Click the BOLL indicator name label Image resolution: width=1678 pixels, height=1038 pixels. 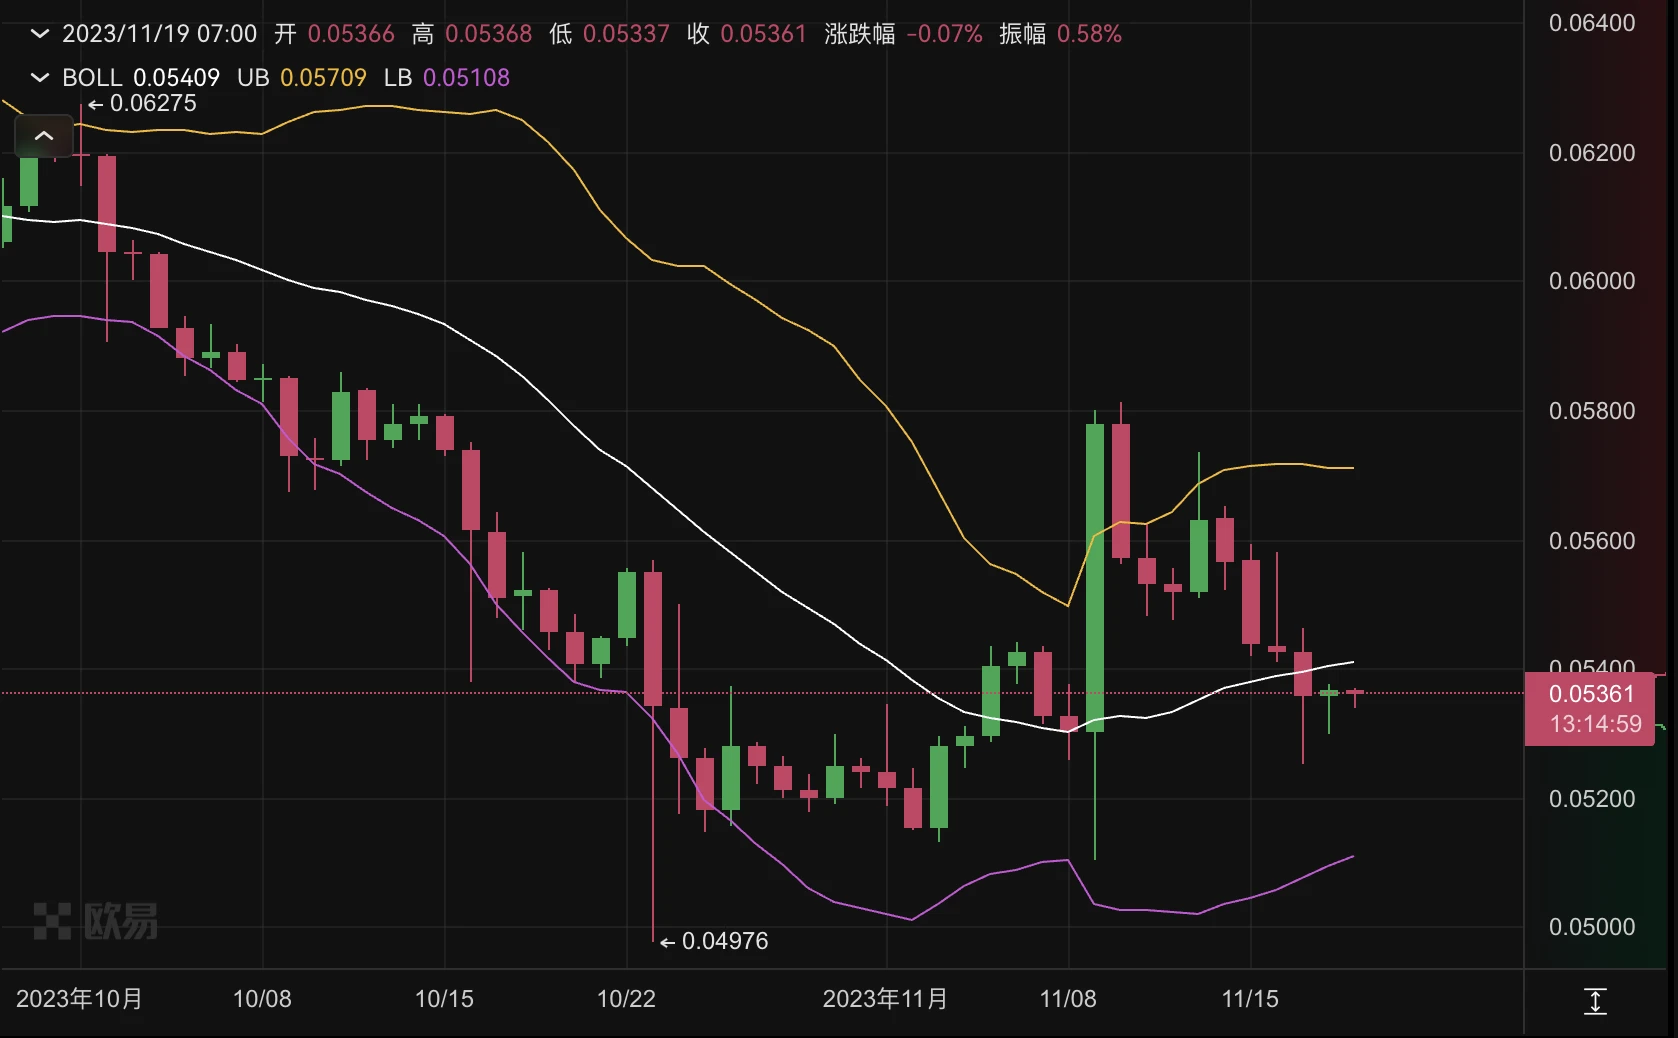click(x=92, y=78)
